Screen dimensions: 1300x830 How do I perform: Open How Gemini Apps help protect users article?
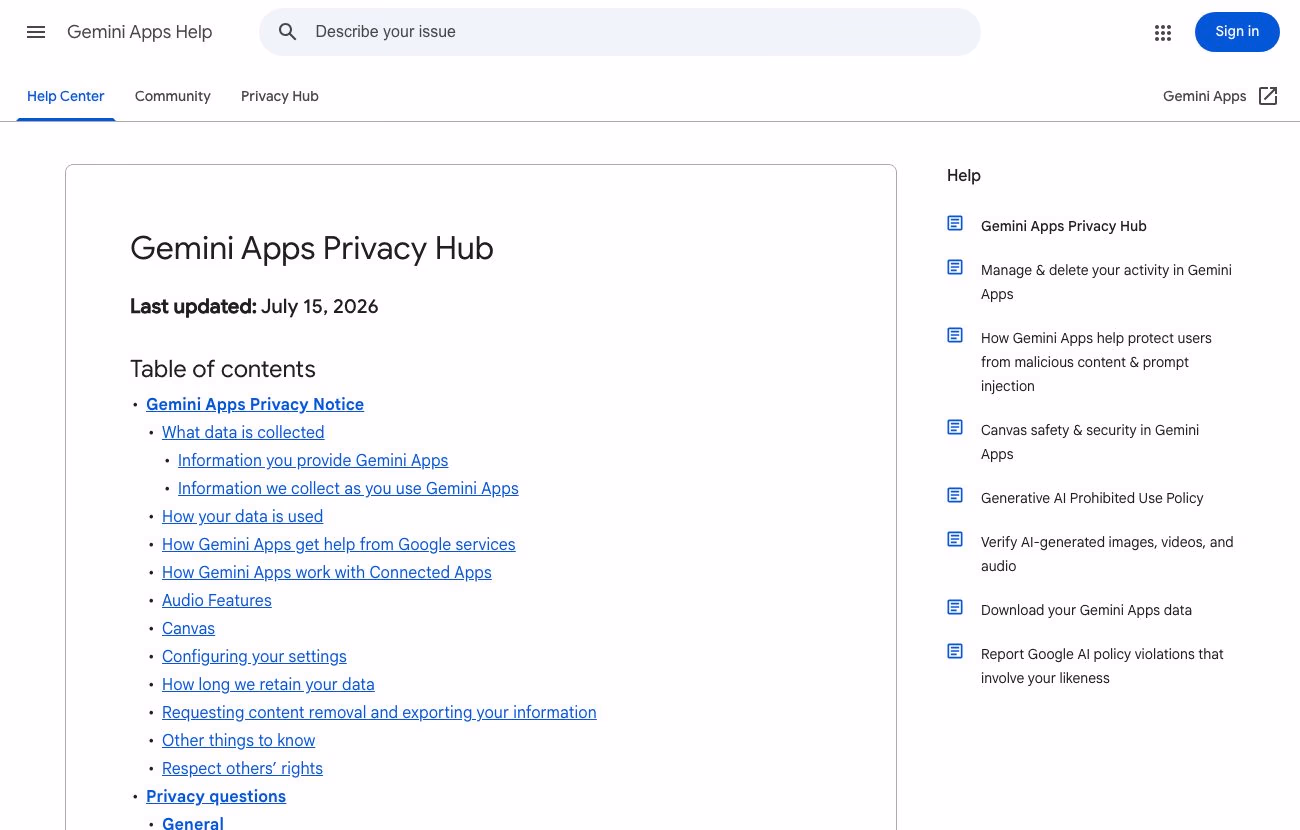[x=1096, y=362]
